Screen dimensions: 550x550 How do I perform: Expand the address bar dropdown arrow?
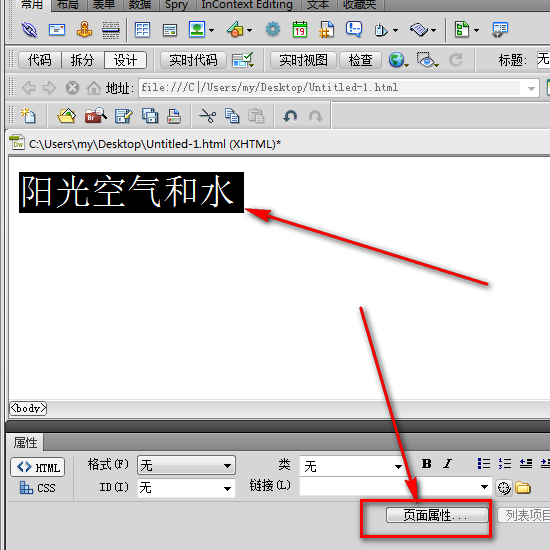point(531,88)
